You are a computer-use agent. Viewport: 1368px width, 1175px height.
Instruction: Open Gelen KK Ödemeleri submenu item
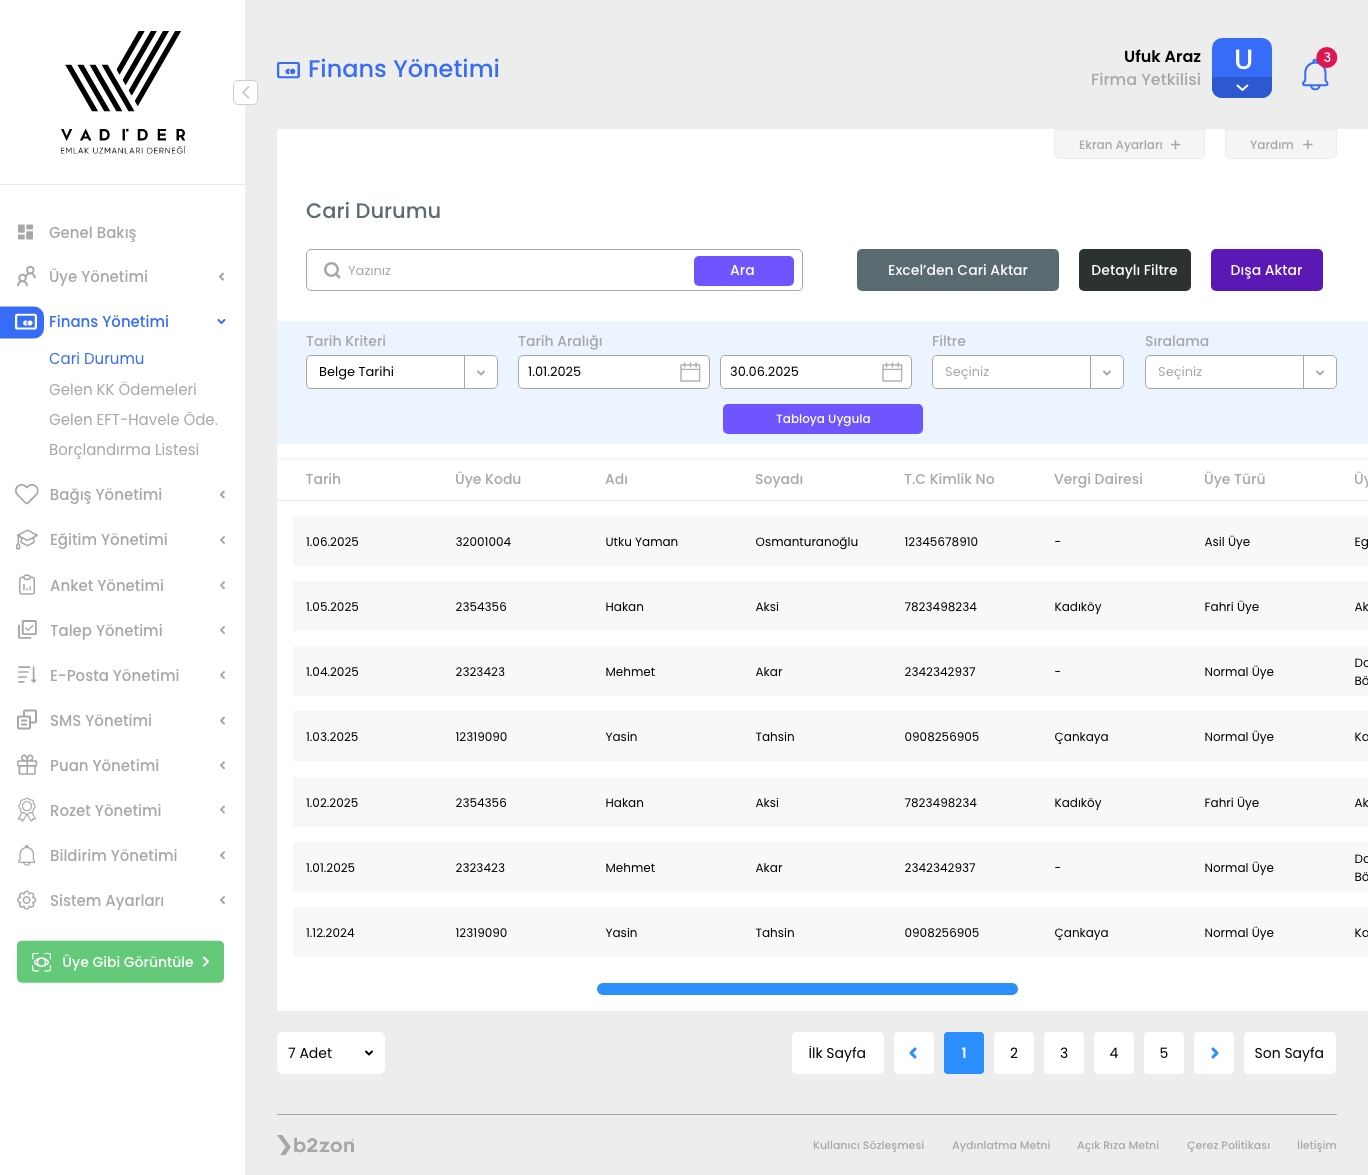point(122,389)
